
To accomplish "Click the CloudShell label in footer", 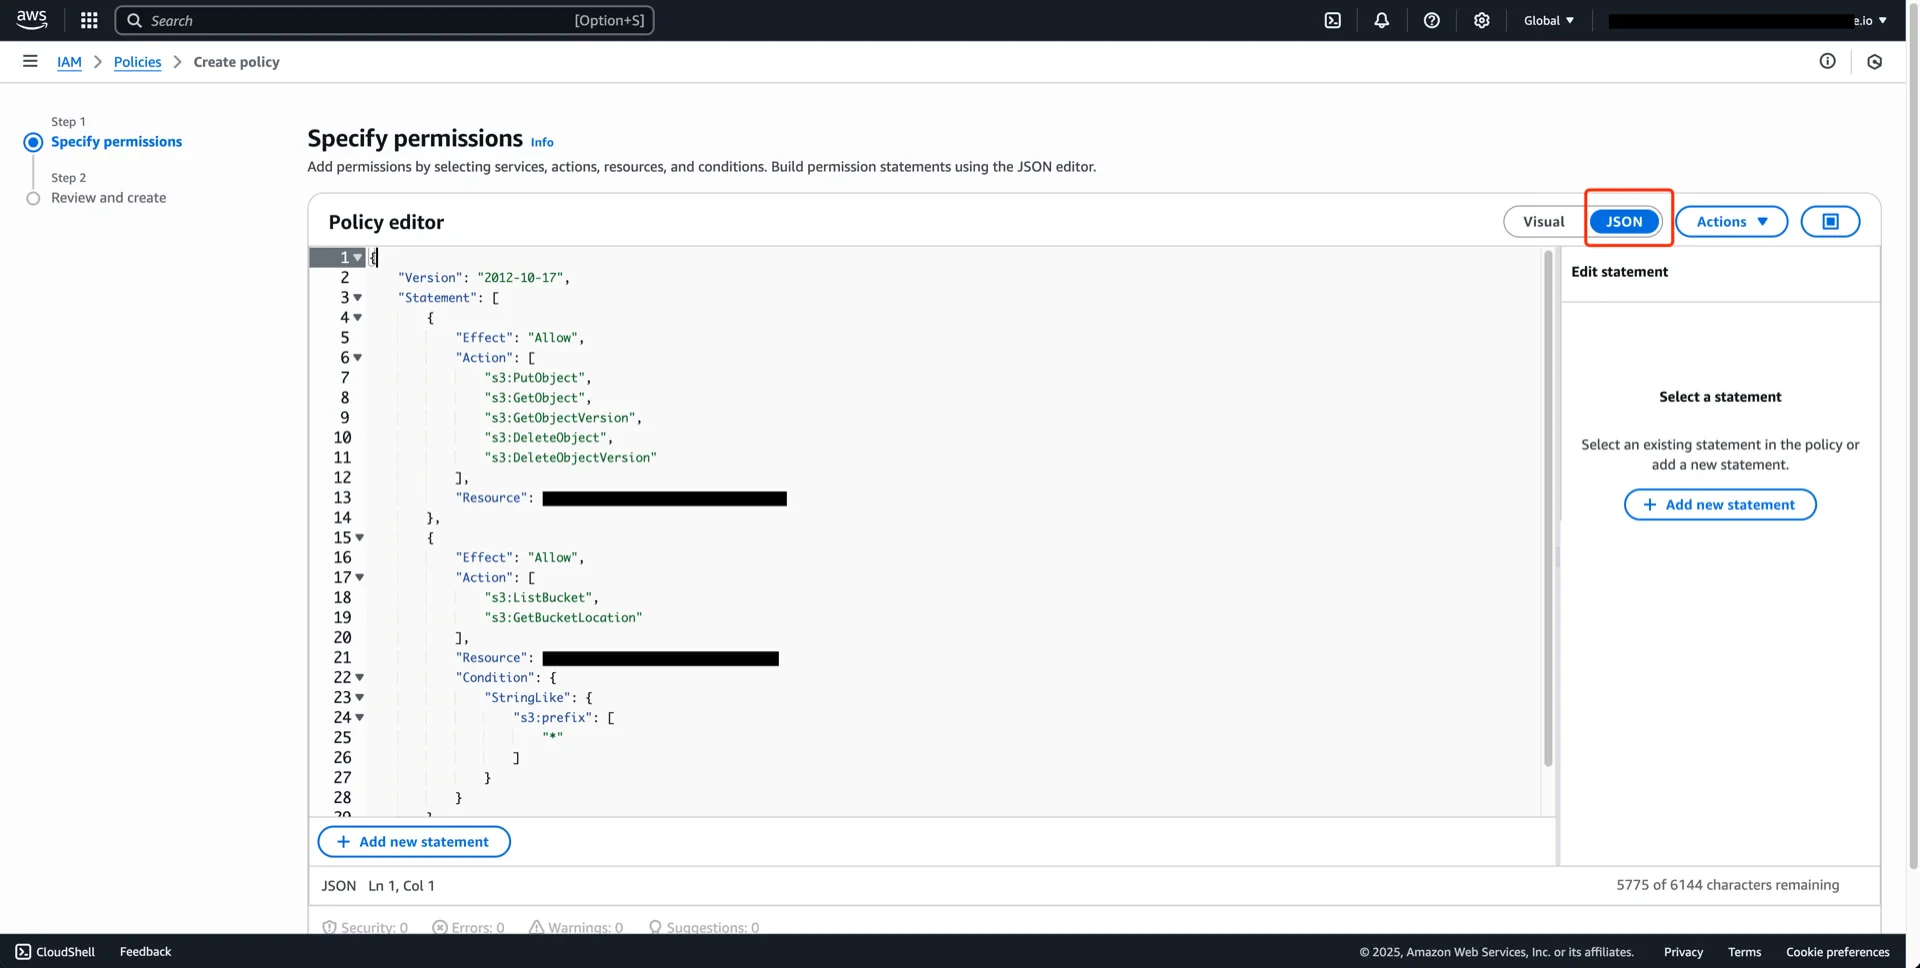I will point(65,952).
